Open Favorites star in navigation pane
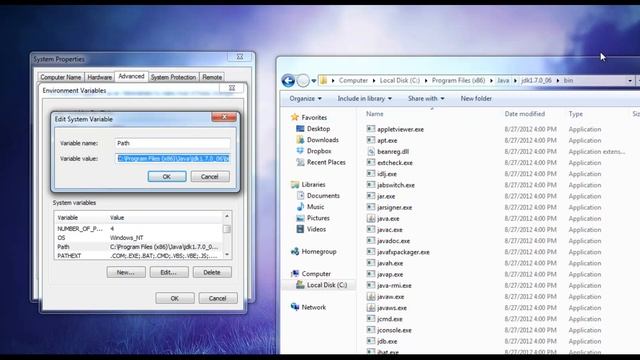Viewport: 640px width, 360px height. coord(295,117)
